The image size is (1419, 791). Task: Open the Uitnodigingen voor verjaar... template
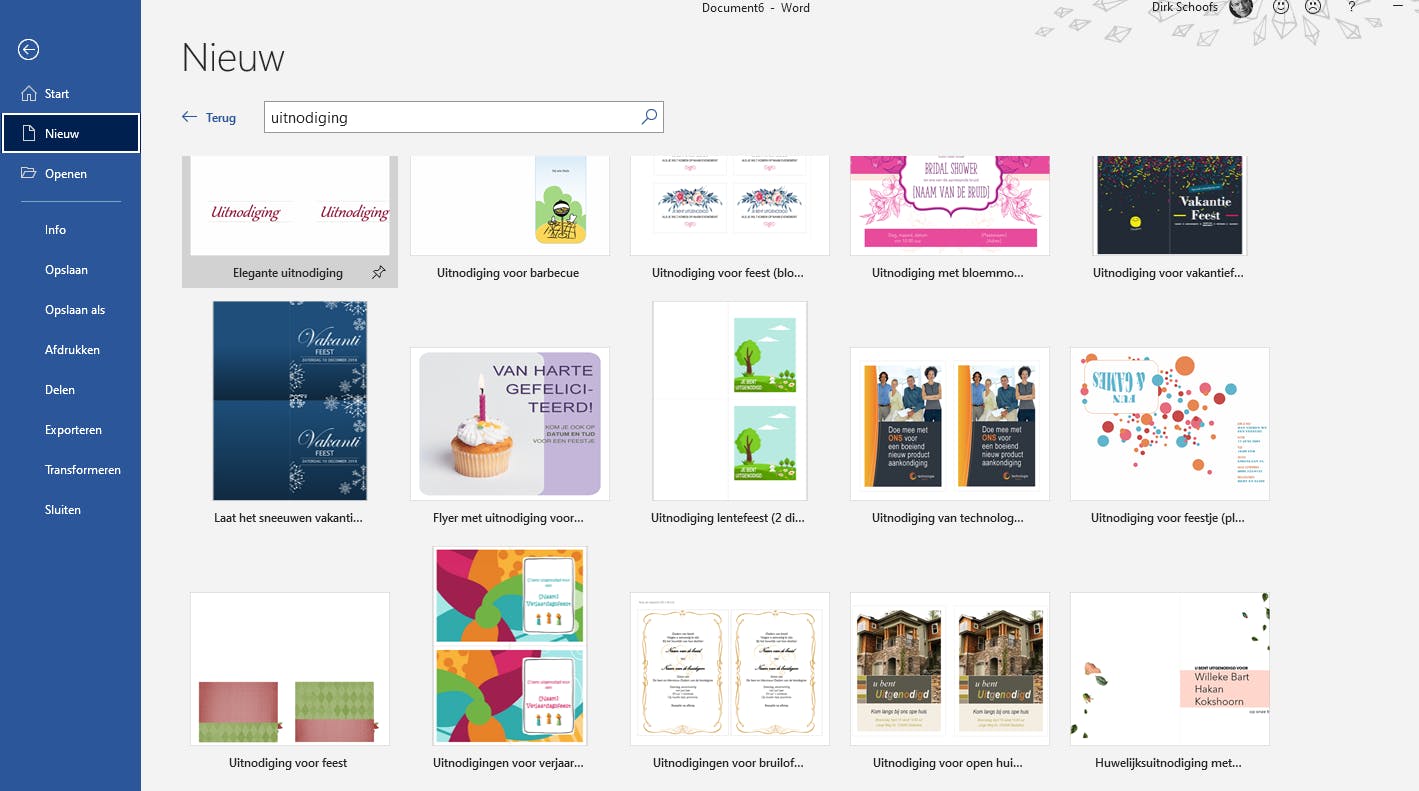(x=510, y=658)
